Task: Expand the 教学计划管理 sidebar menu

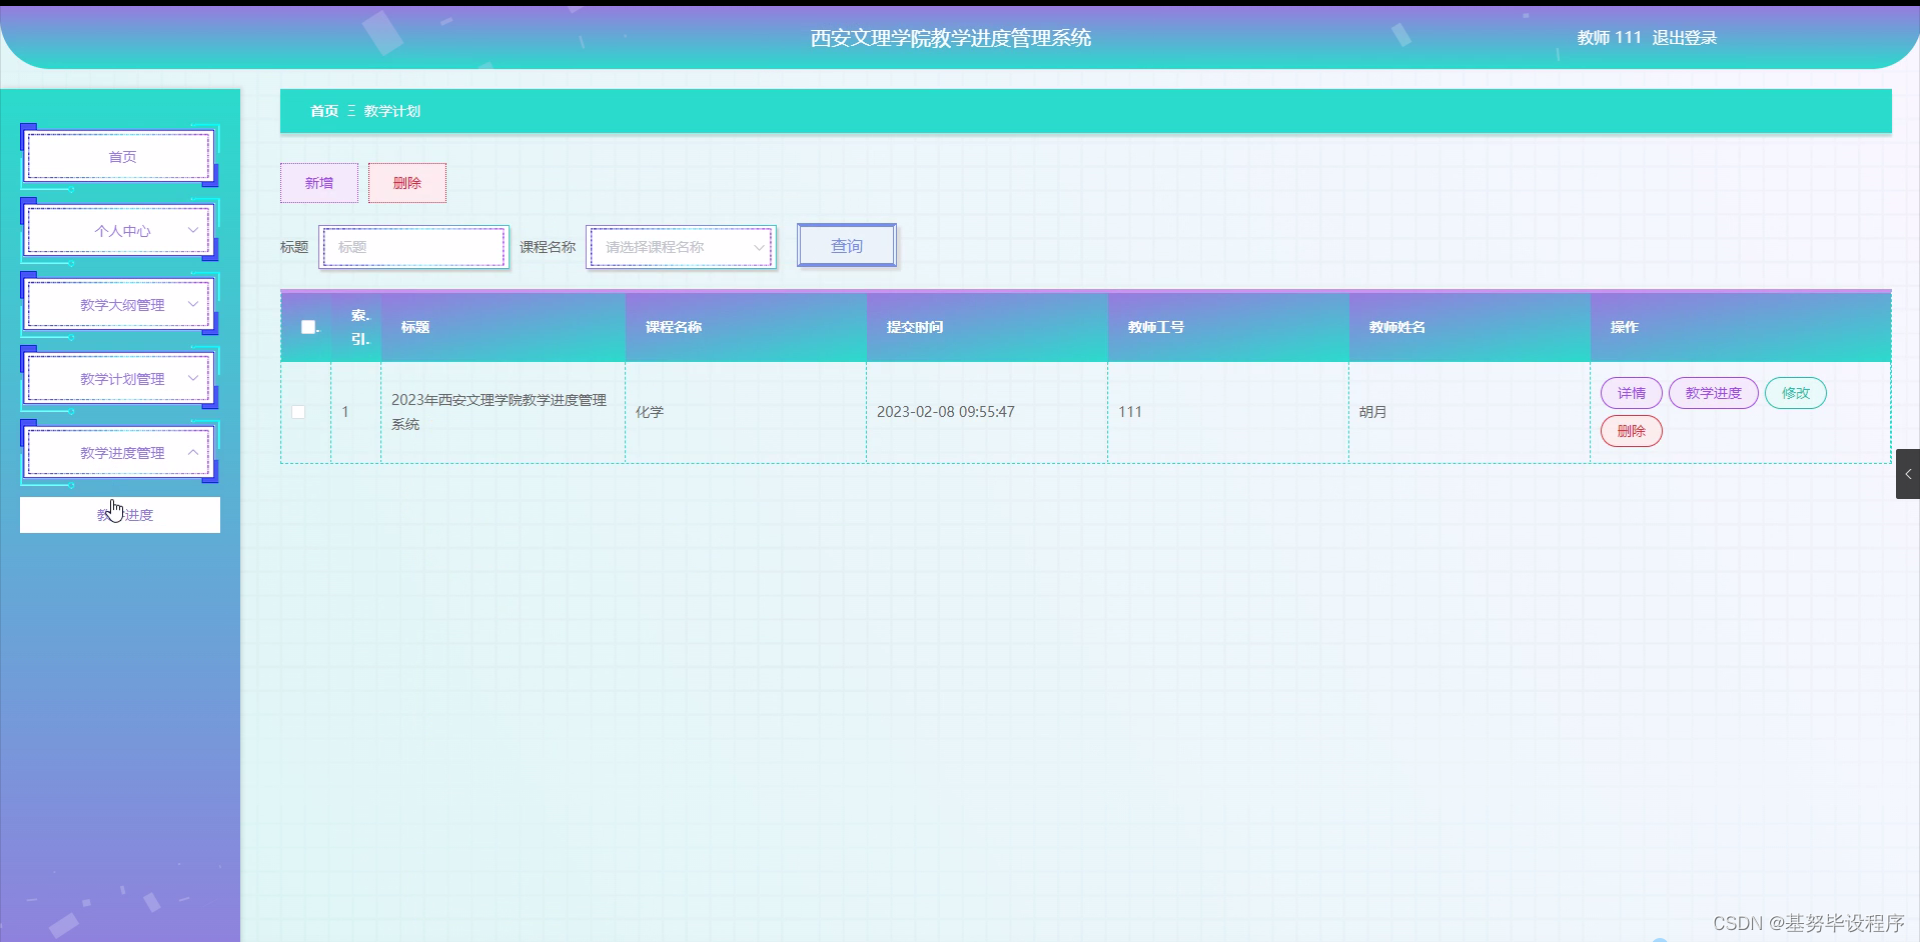Action: [x=119, y=378]
